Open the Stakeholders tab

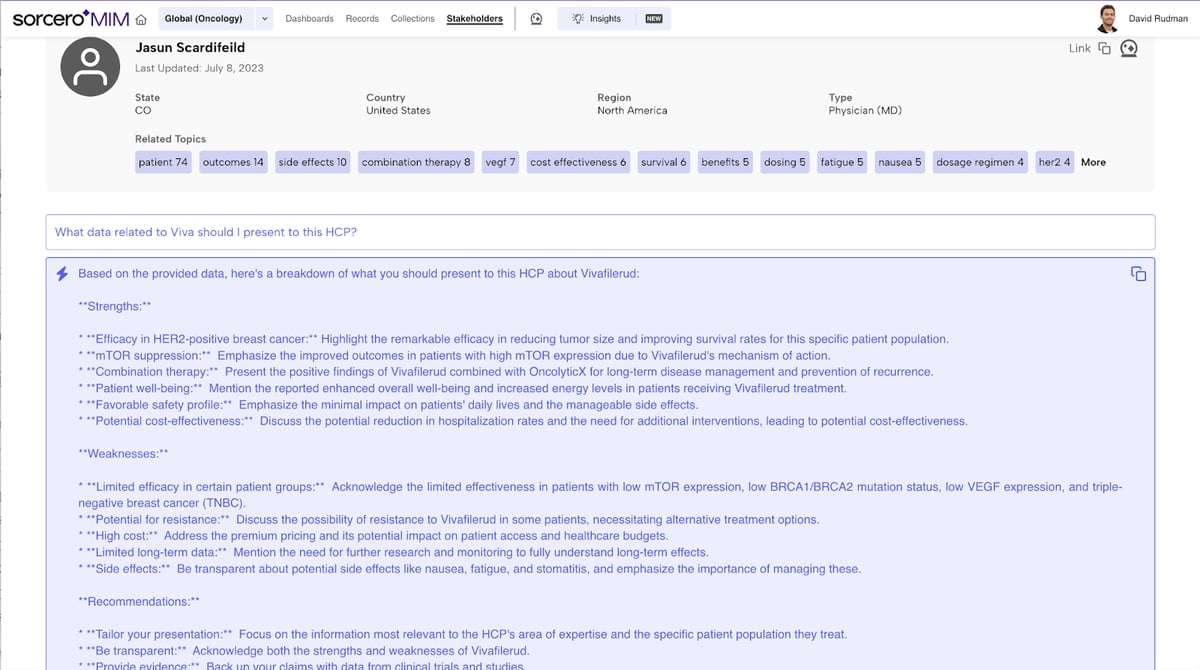(x=474, y=19)
